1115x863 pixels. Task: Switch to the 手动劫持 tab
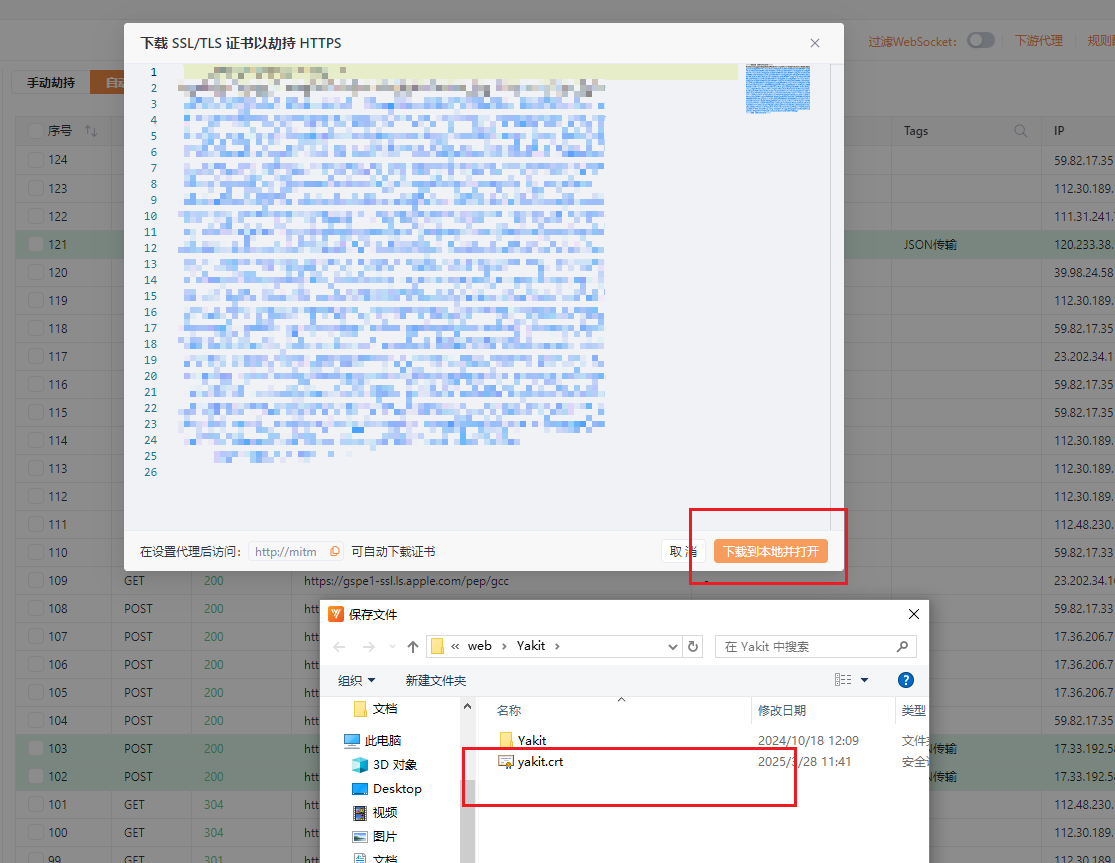click(x=51, y=82)
